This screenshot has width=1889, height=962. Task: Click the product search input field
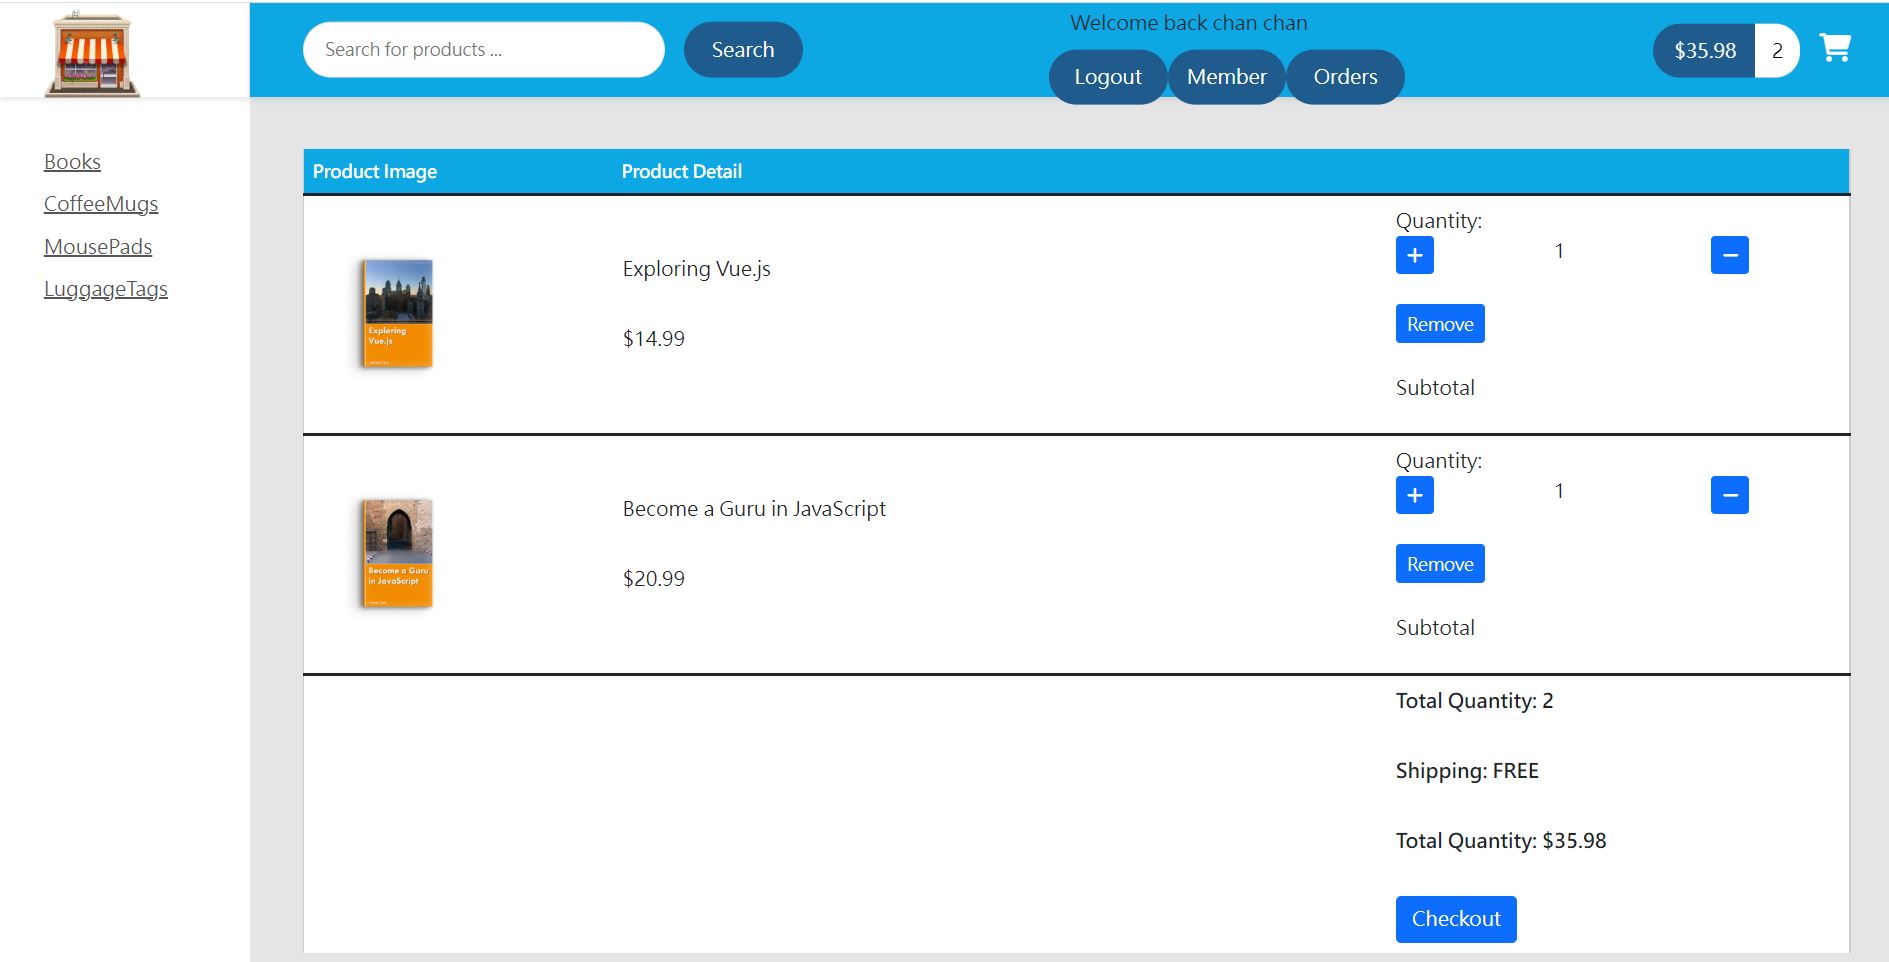483,49
